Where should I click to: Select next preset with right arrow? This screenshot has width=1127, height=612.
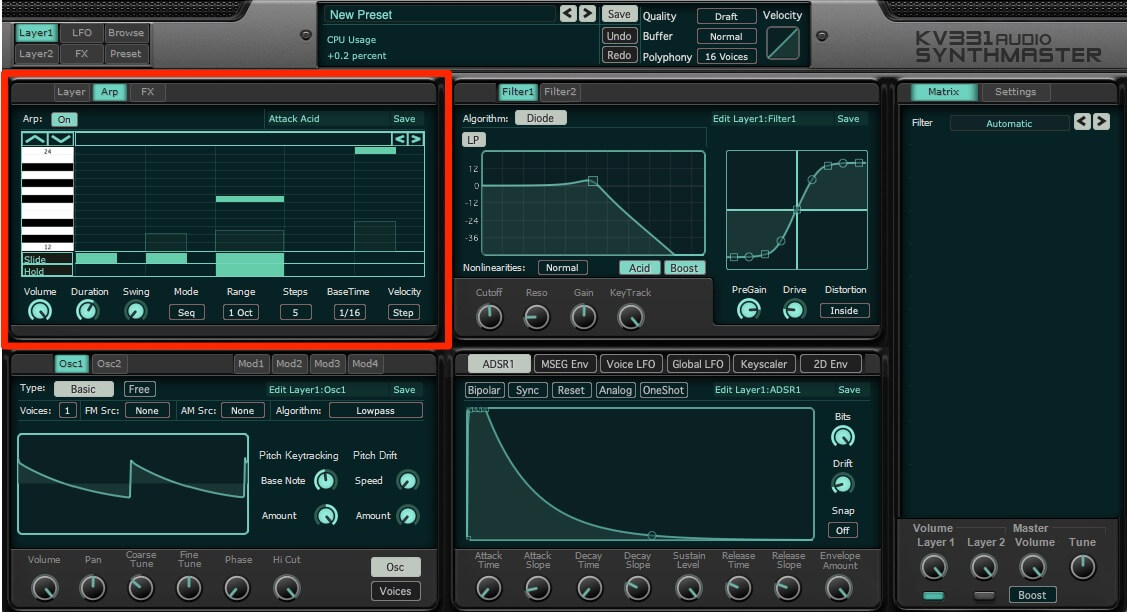[587, 14]
